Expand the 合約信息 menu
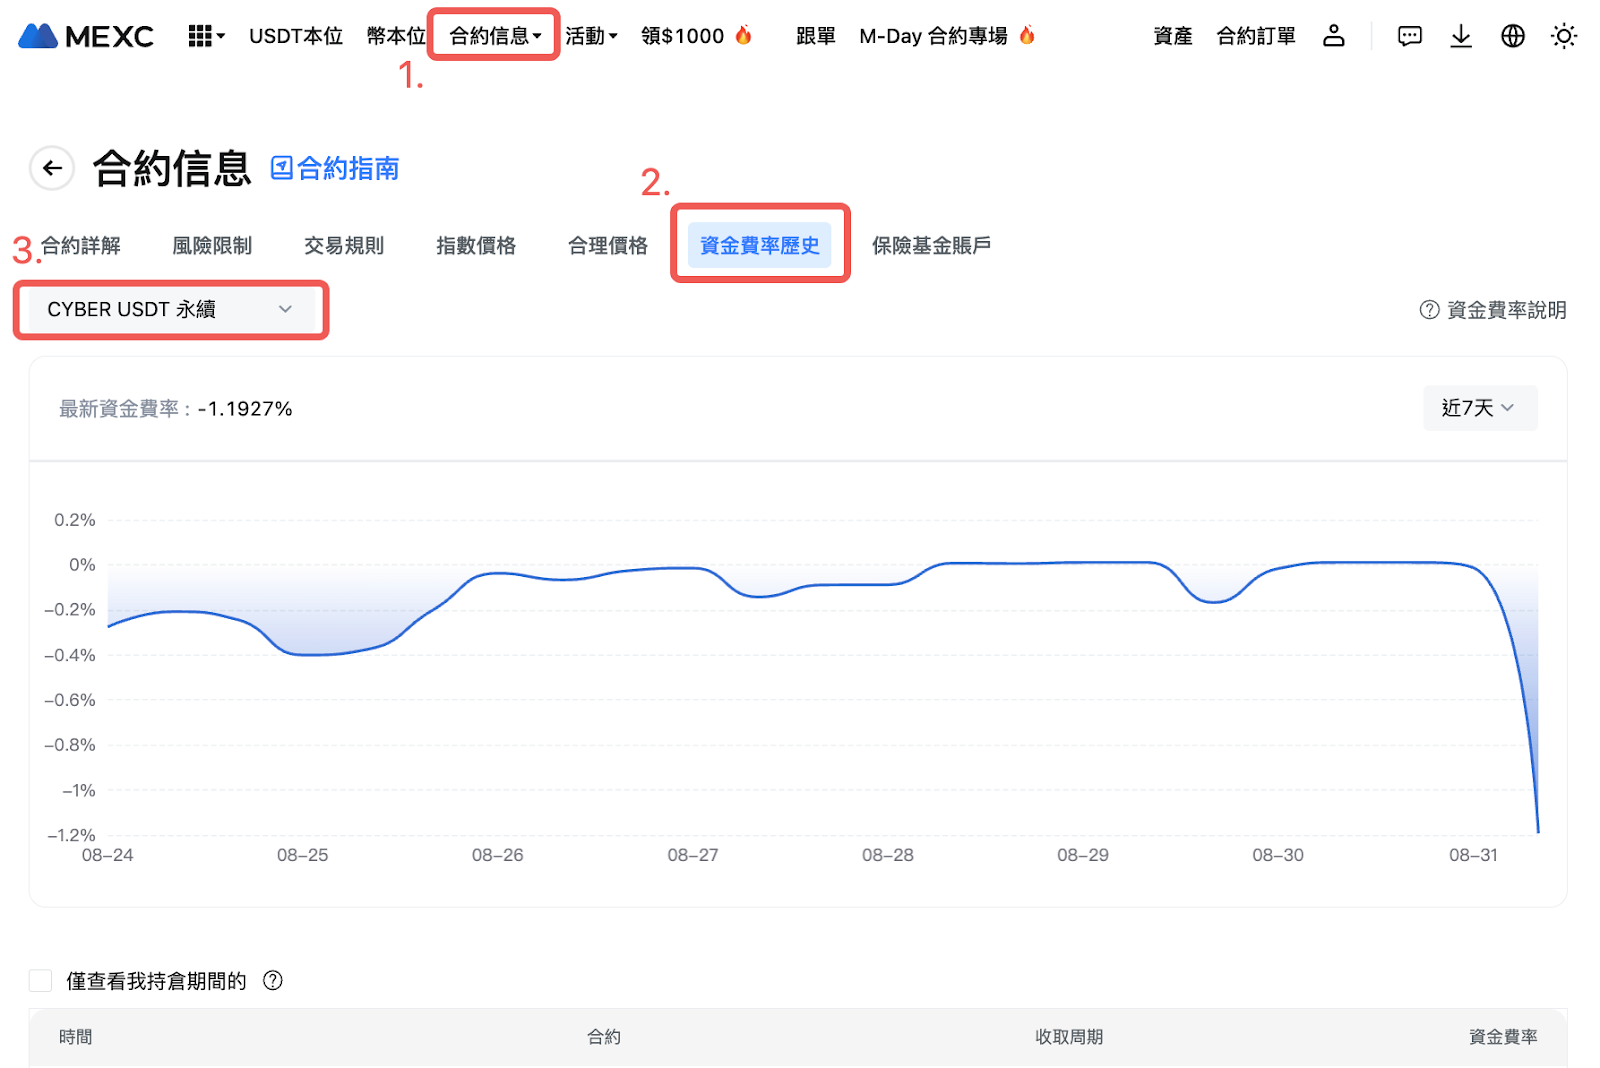The height and width of the screenshot is (1068, 1600). click(x=494, y=36)
